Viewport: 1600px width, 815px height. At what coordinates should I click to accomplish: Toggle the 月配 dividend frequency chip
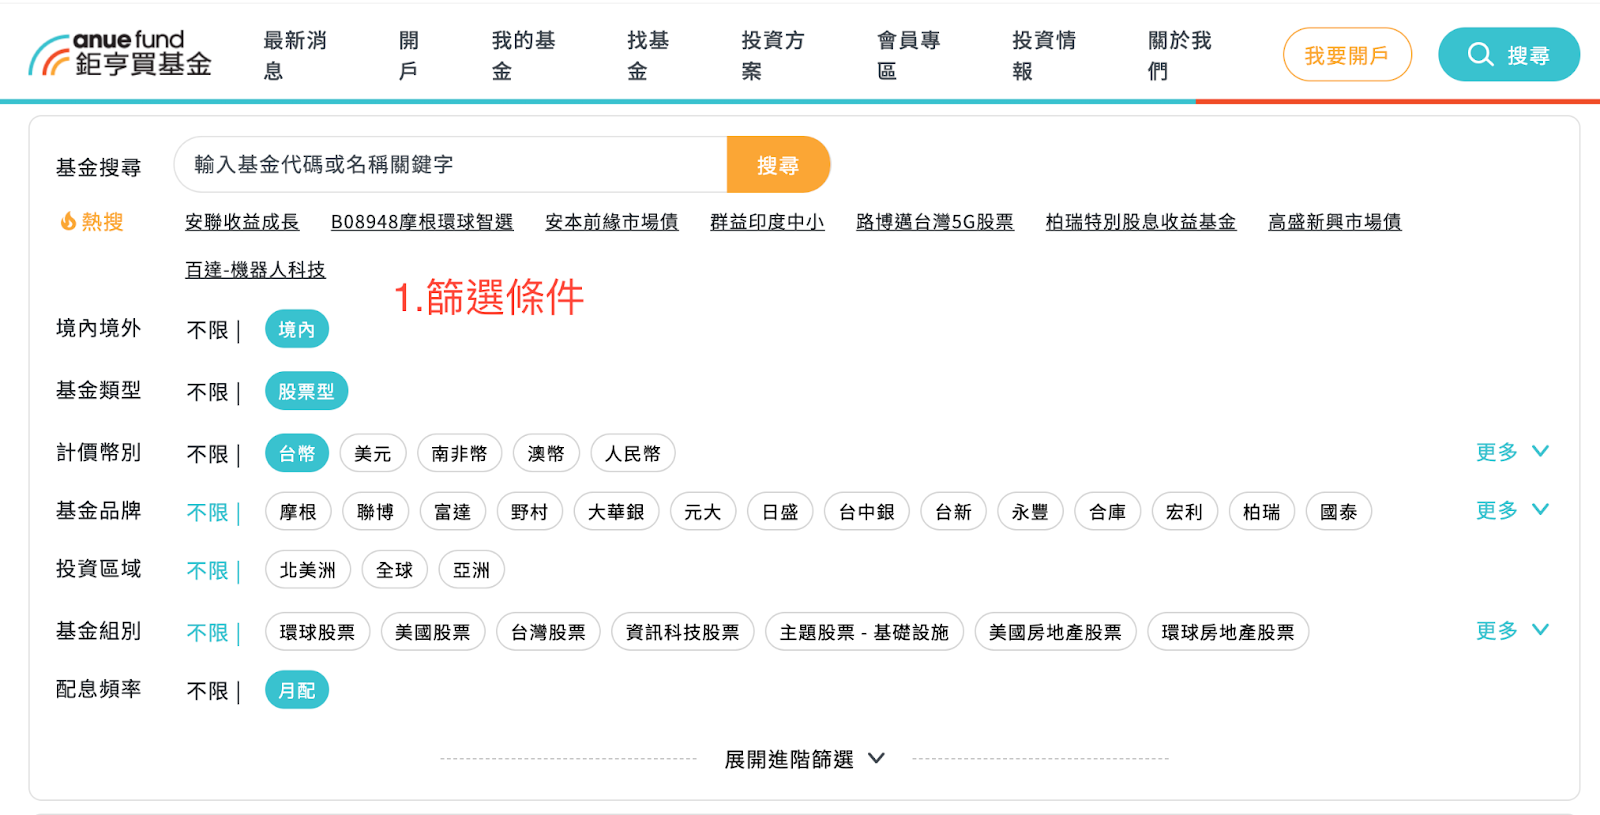point(297,690)
